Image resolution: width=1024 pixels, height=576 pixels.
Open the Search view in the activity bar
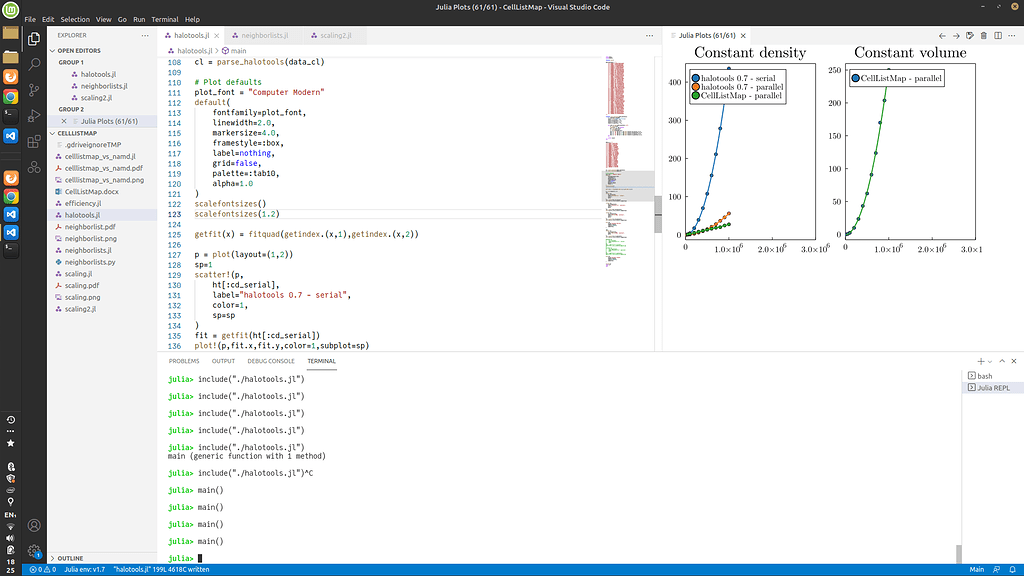34,63
